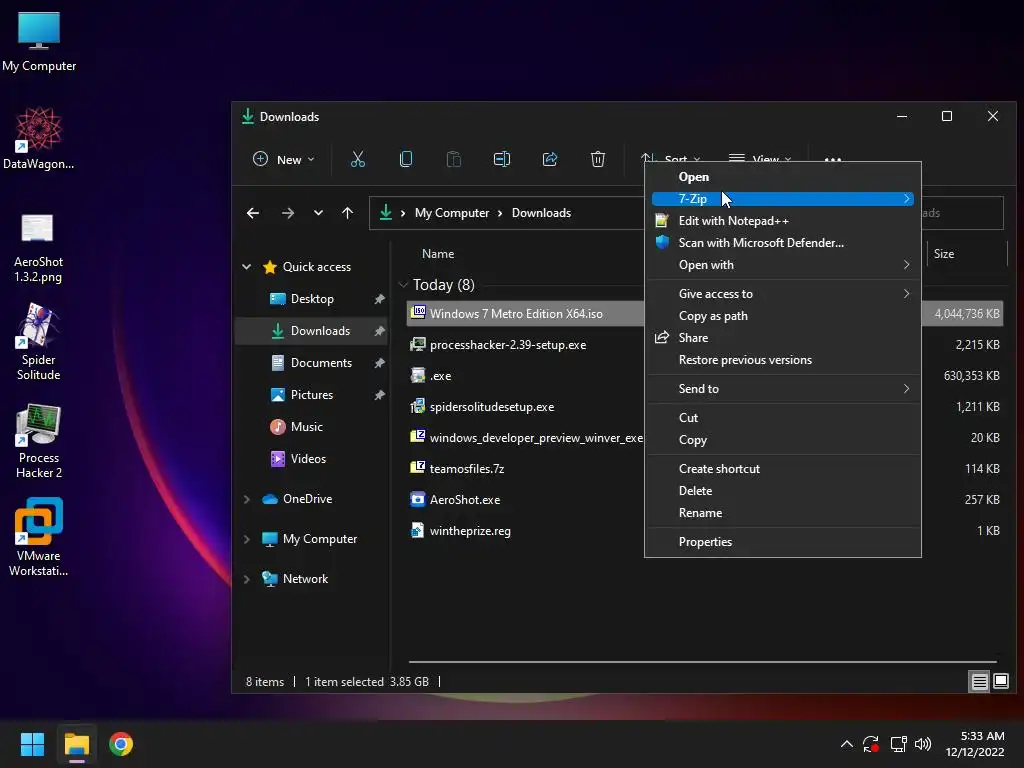Click Delete in the context menu

pyautogui.click(x=782, y=491)
